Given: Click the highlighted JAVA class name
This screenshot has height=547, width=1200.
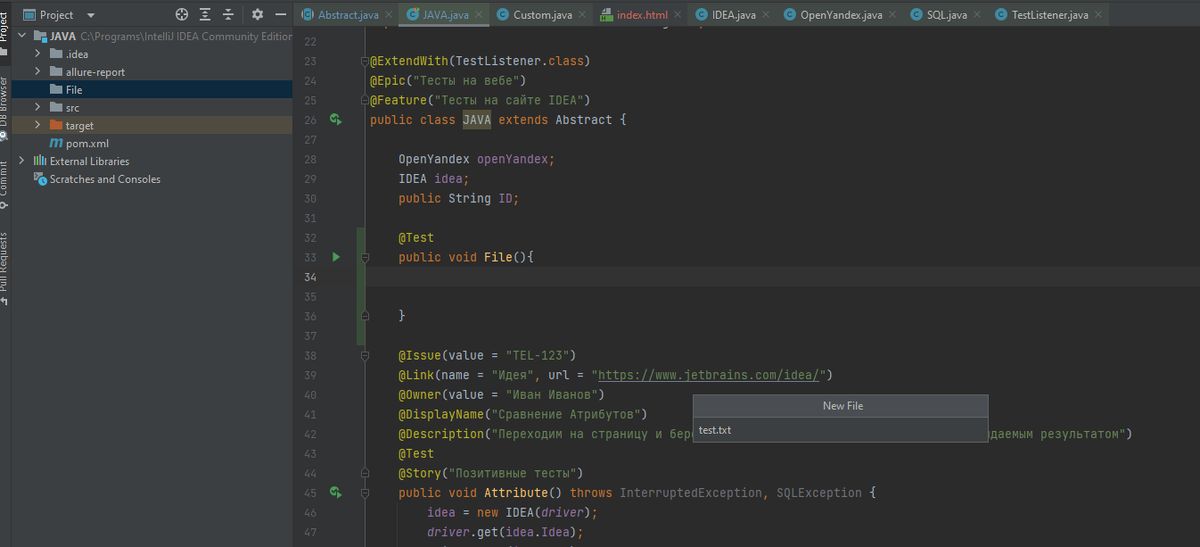Looking at the screenshot, I should 477,120.
